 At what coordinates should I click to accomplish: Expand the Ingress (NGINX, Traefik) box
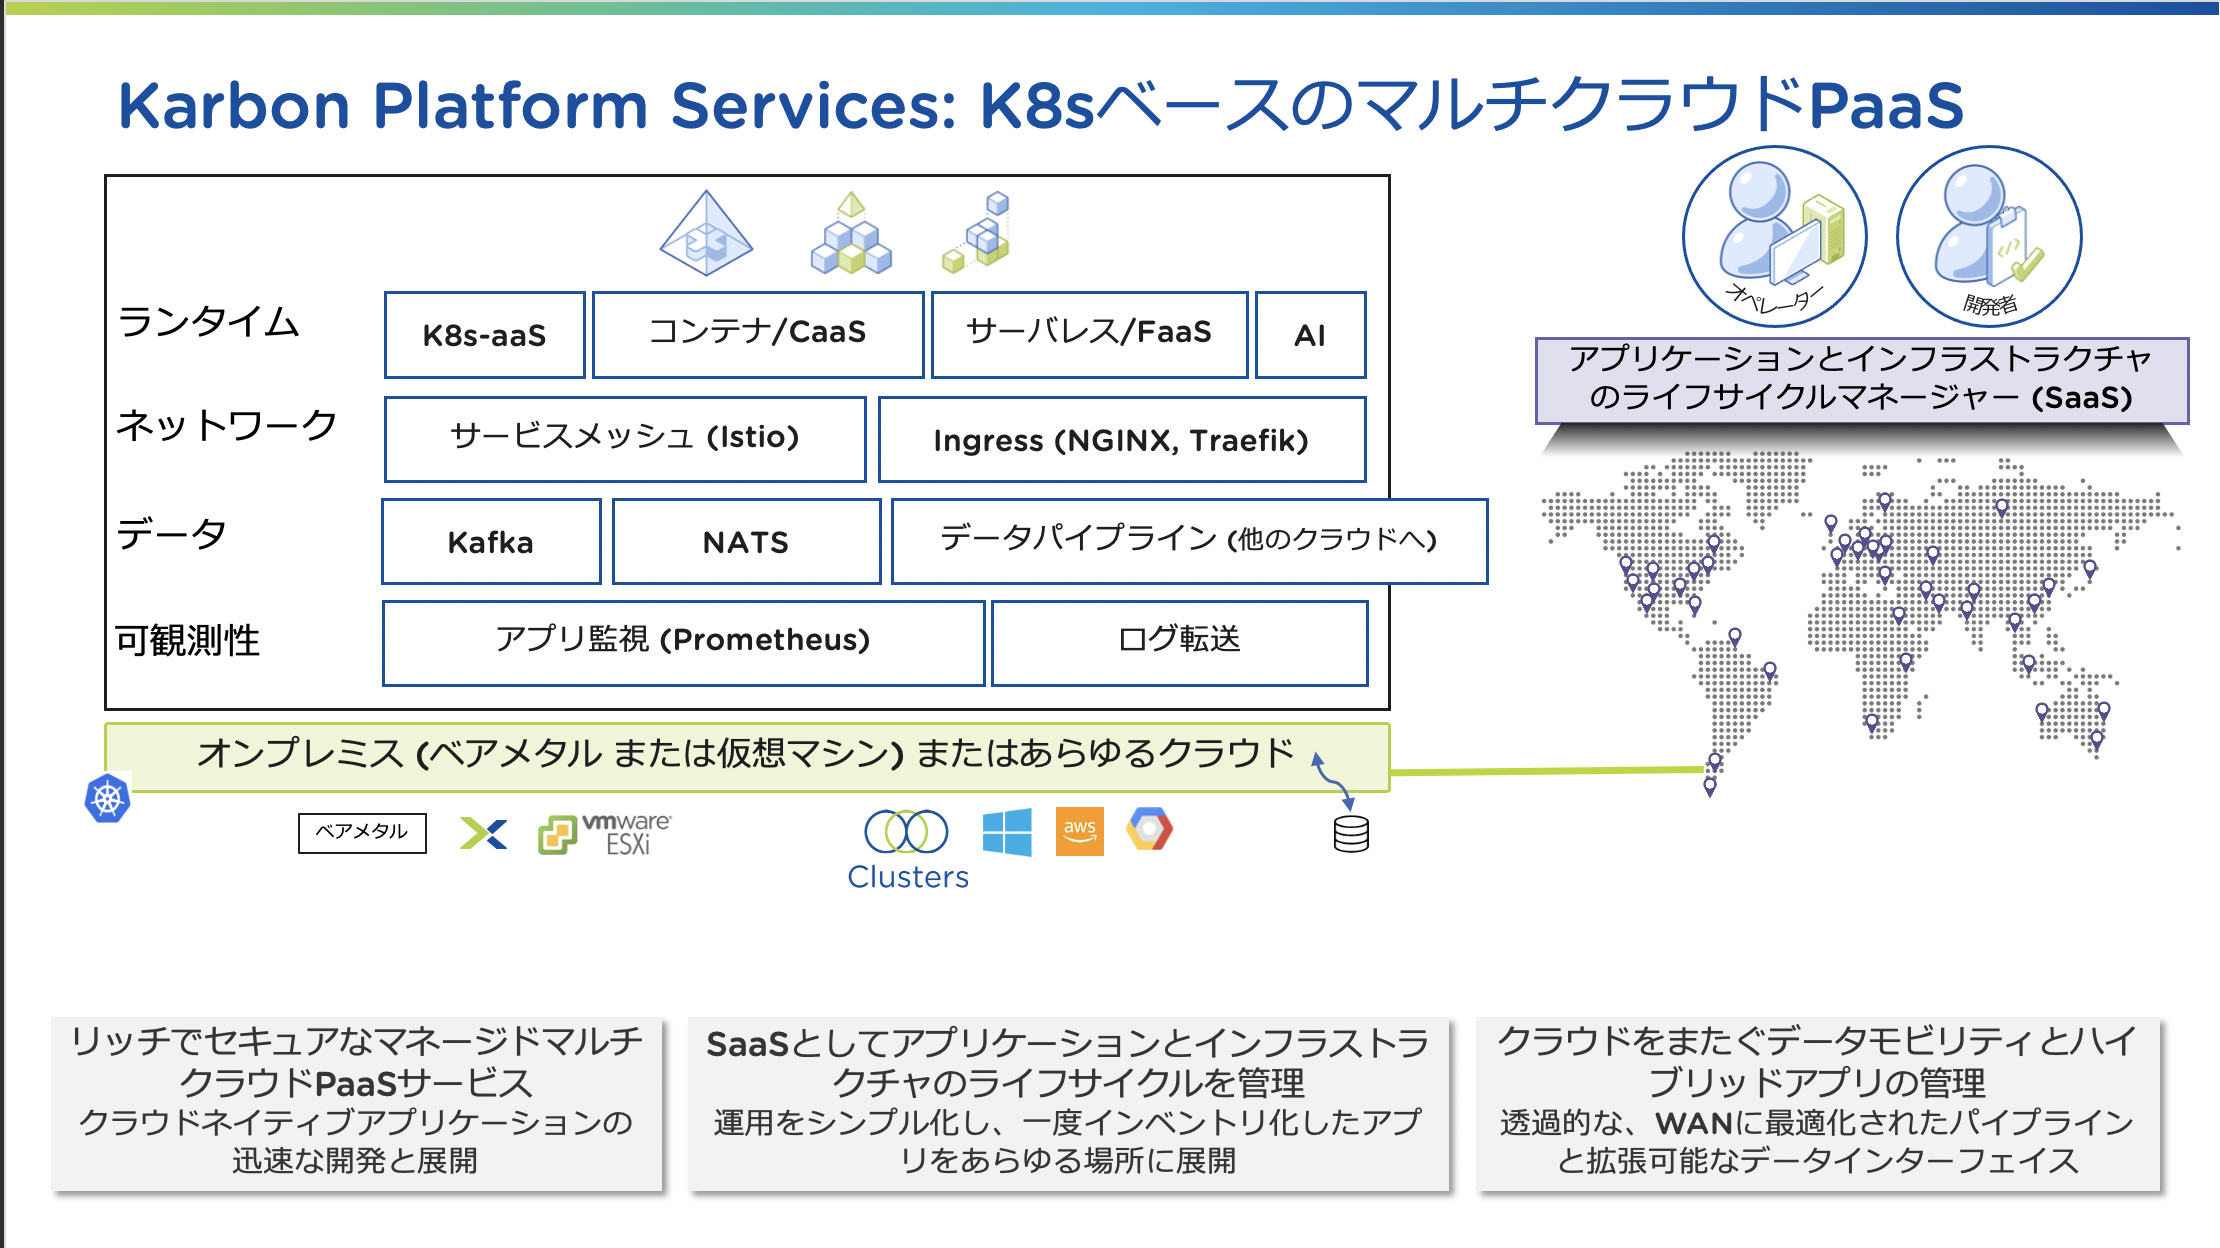pyautogui.click(x=1122, y=439)
